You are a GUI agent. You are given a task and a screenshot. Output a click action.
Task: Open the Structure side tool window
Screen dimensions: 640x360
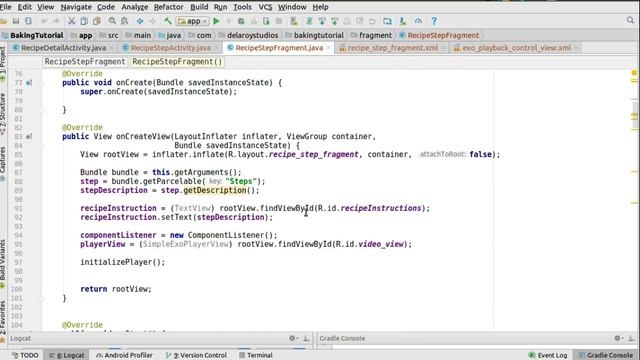[3, 114]
